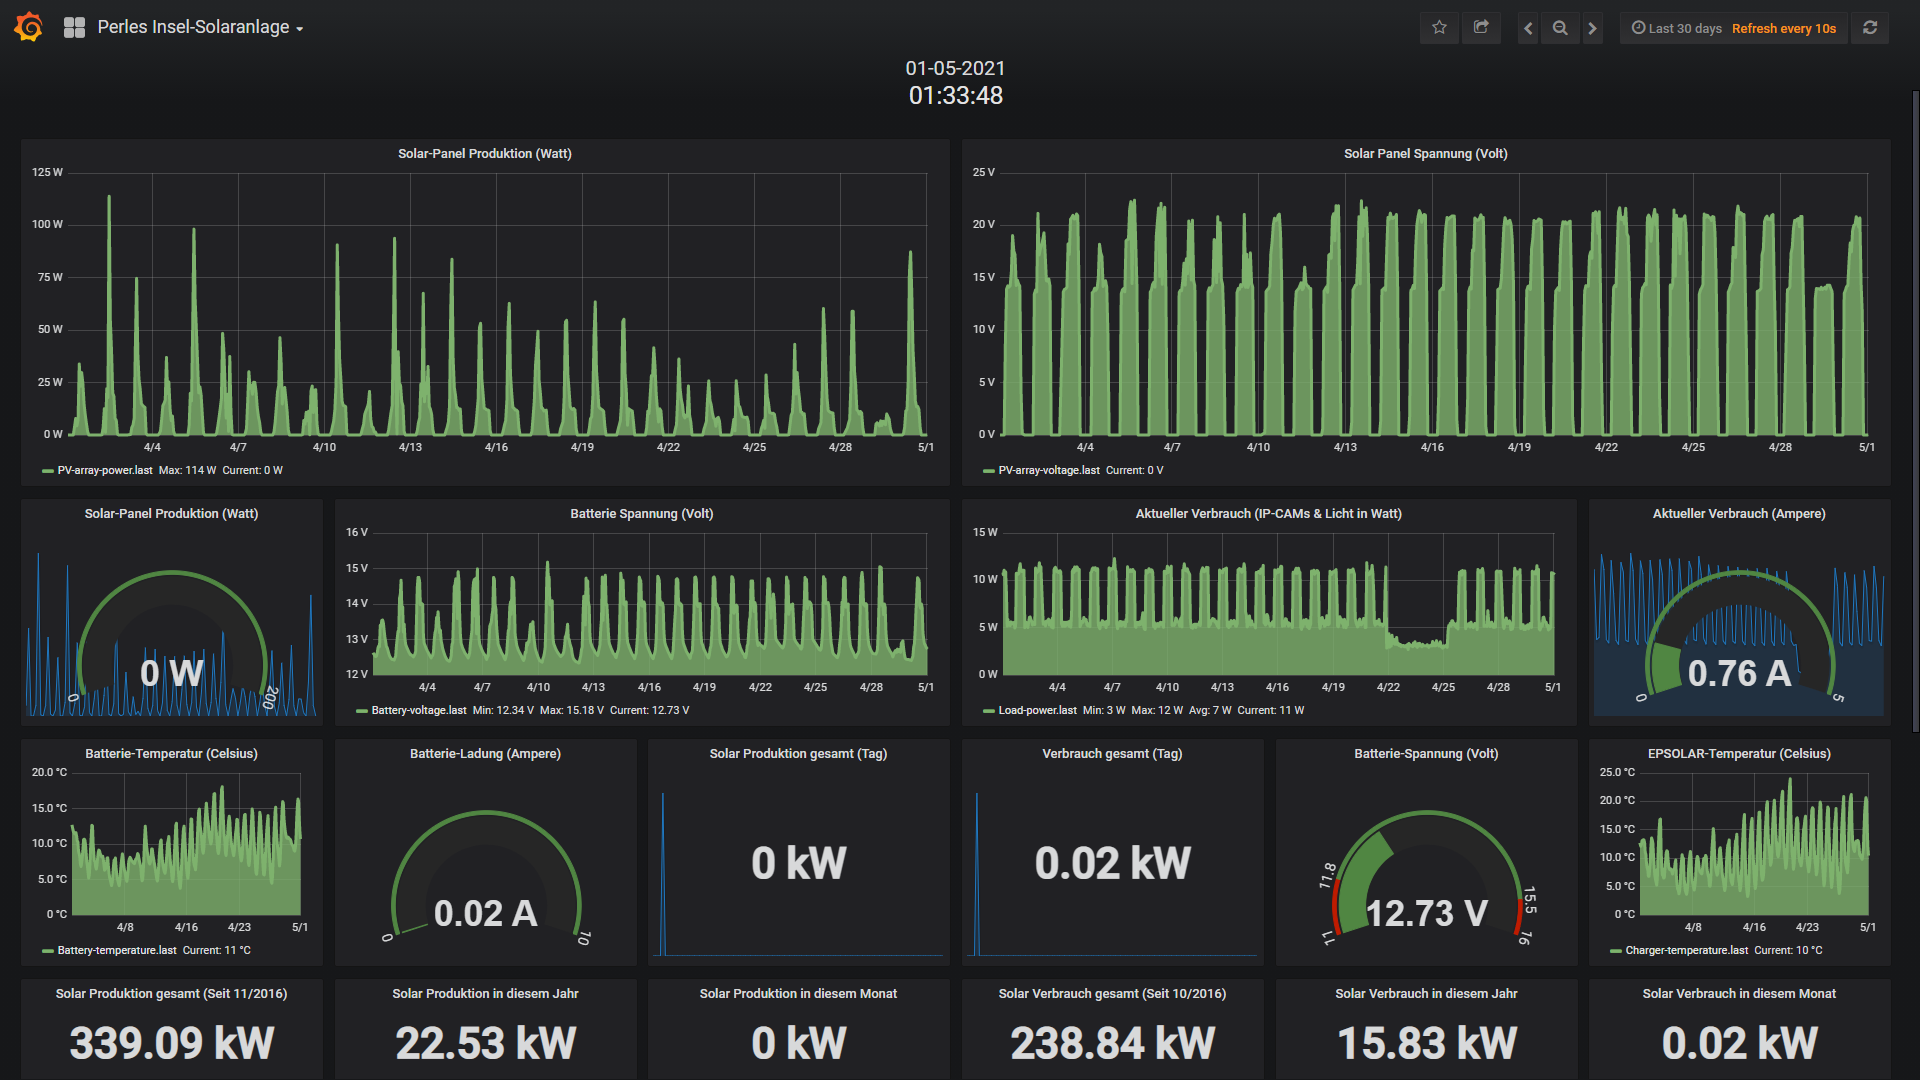Toggle PV-array-voltage.last legend series
Image resolution: width=1920 pixels, height=1080 pixels.
1048,470
